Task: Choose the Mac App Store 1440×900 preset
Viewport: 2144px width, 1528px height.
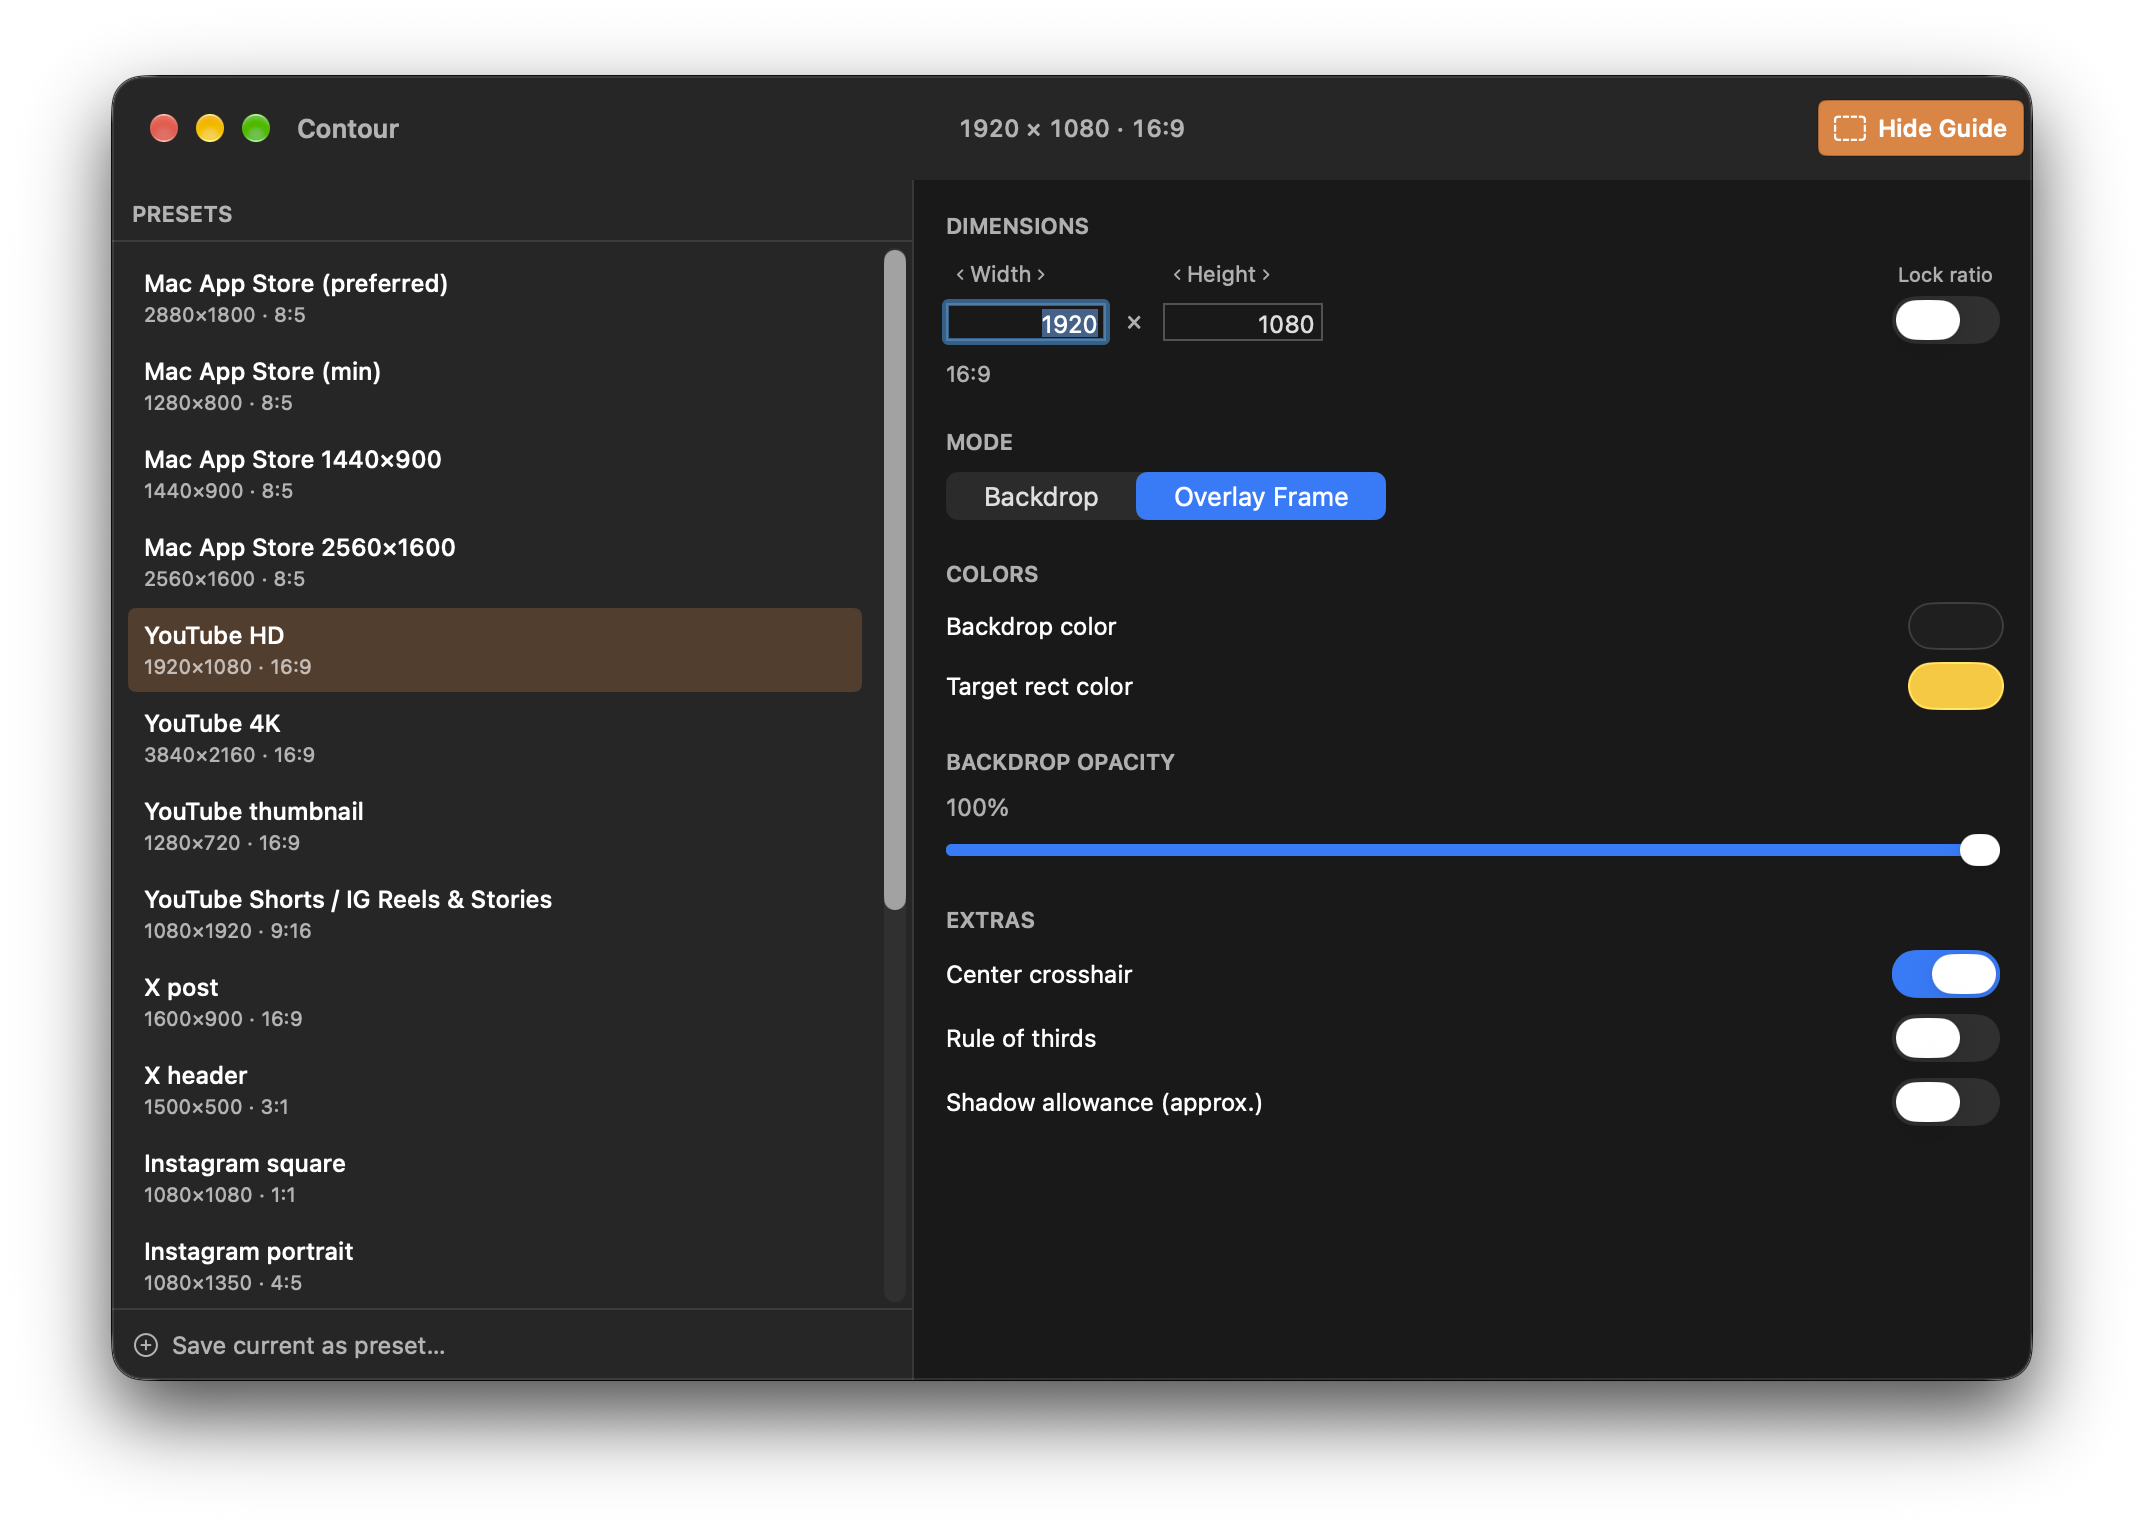Action: 495,474
